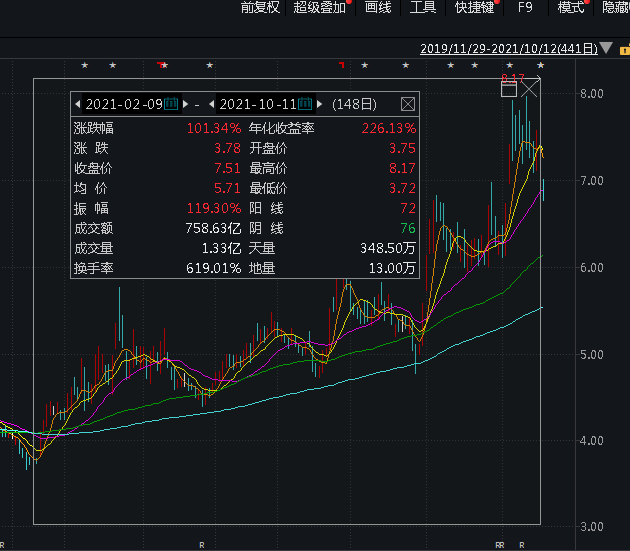Step start date 2021-02-09 backward with left arrow
630x551 pixels.
(77, 104)
